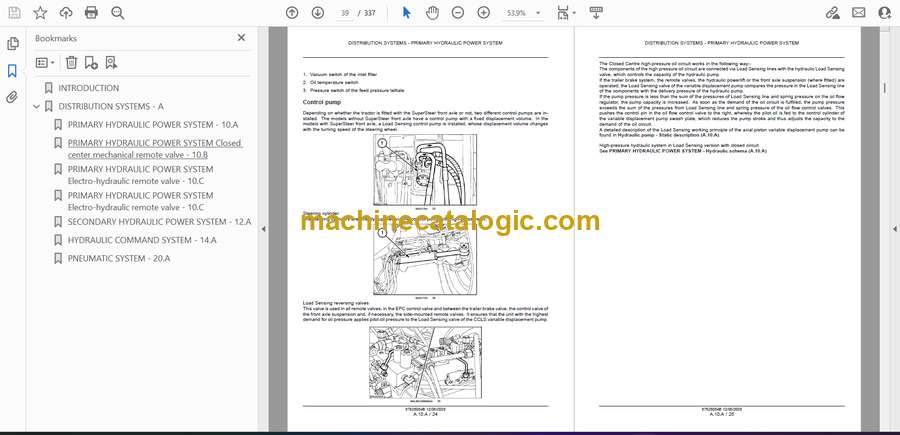900x435 pixels.
Task: Open the find text magnifier tool
Action: pyautogui.click(x=118, y=13)
